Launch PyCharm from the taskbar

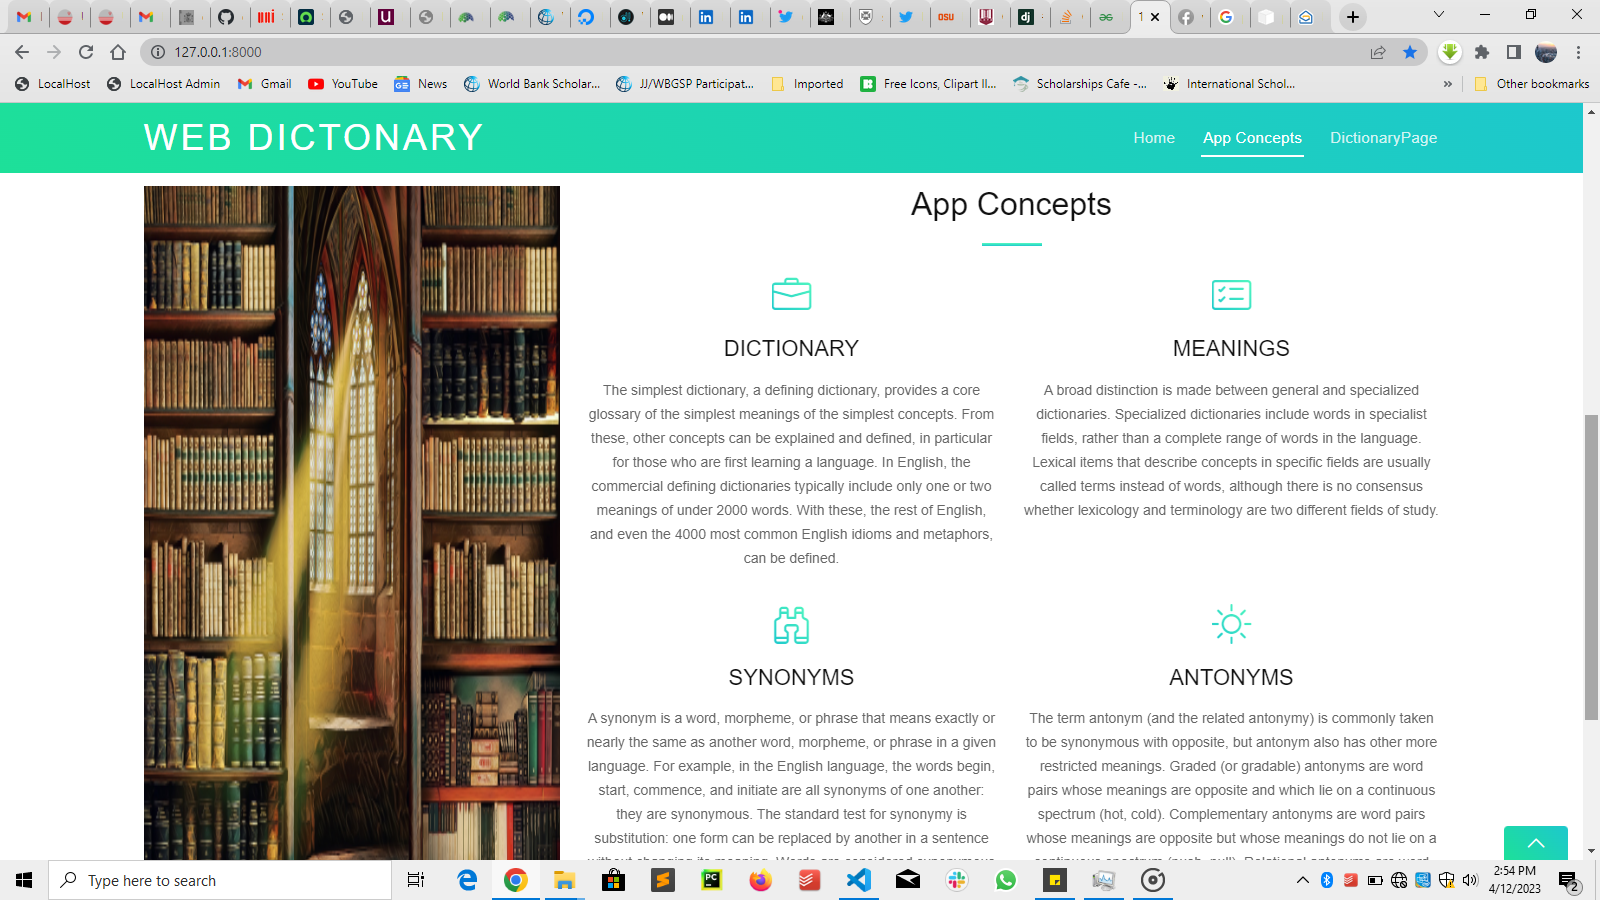point(711,880)
